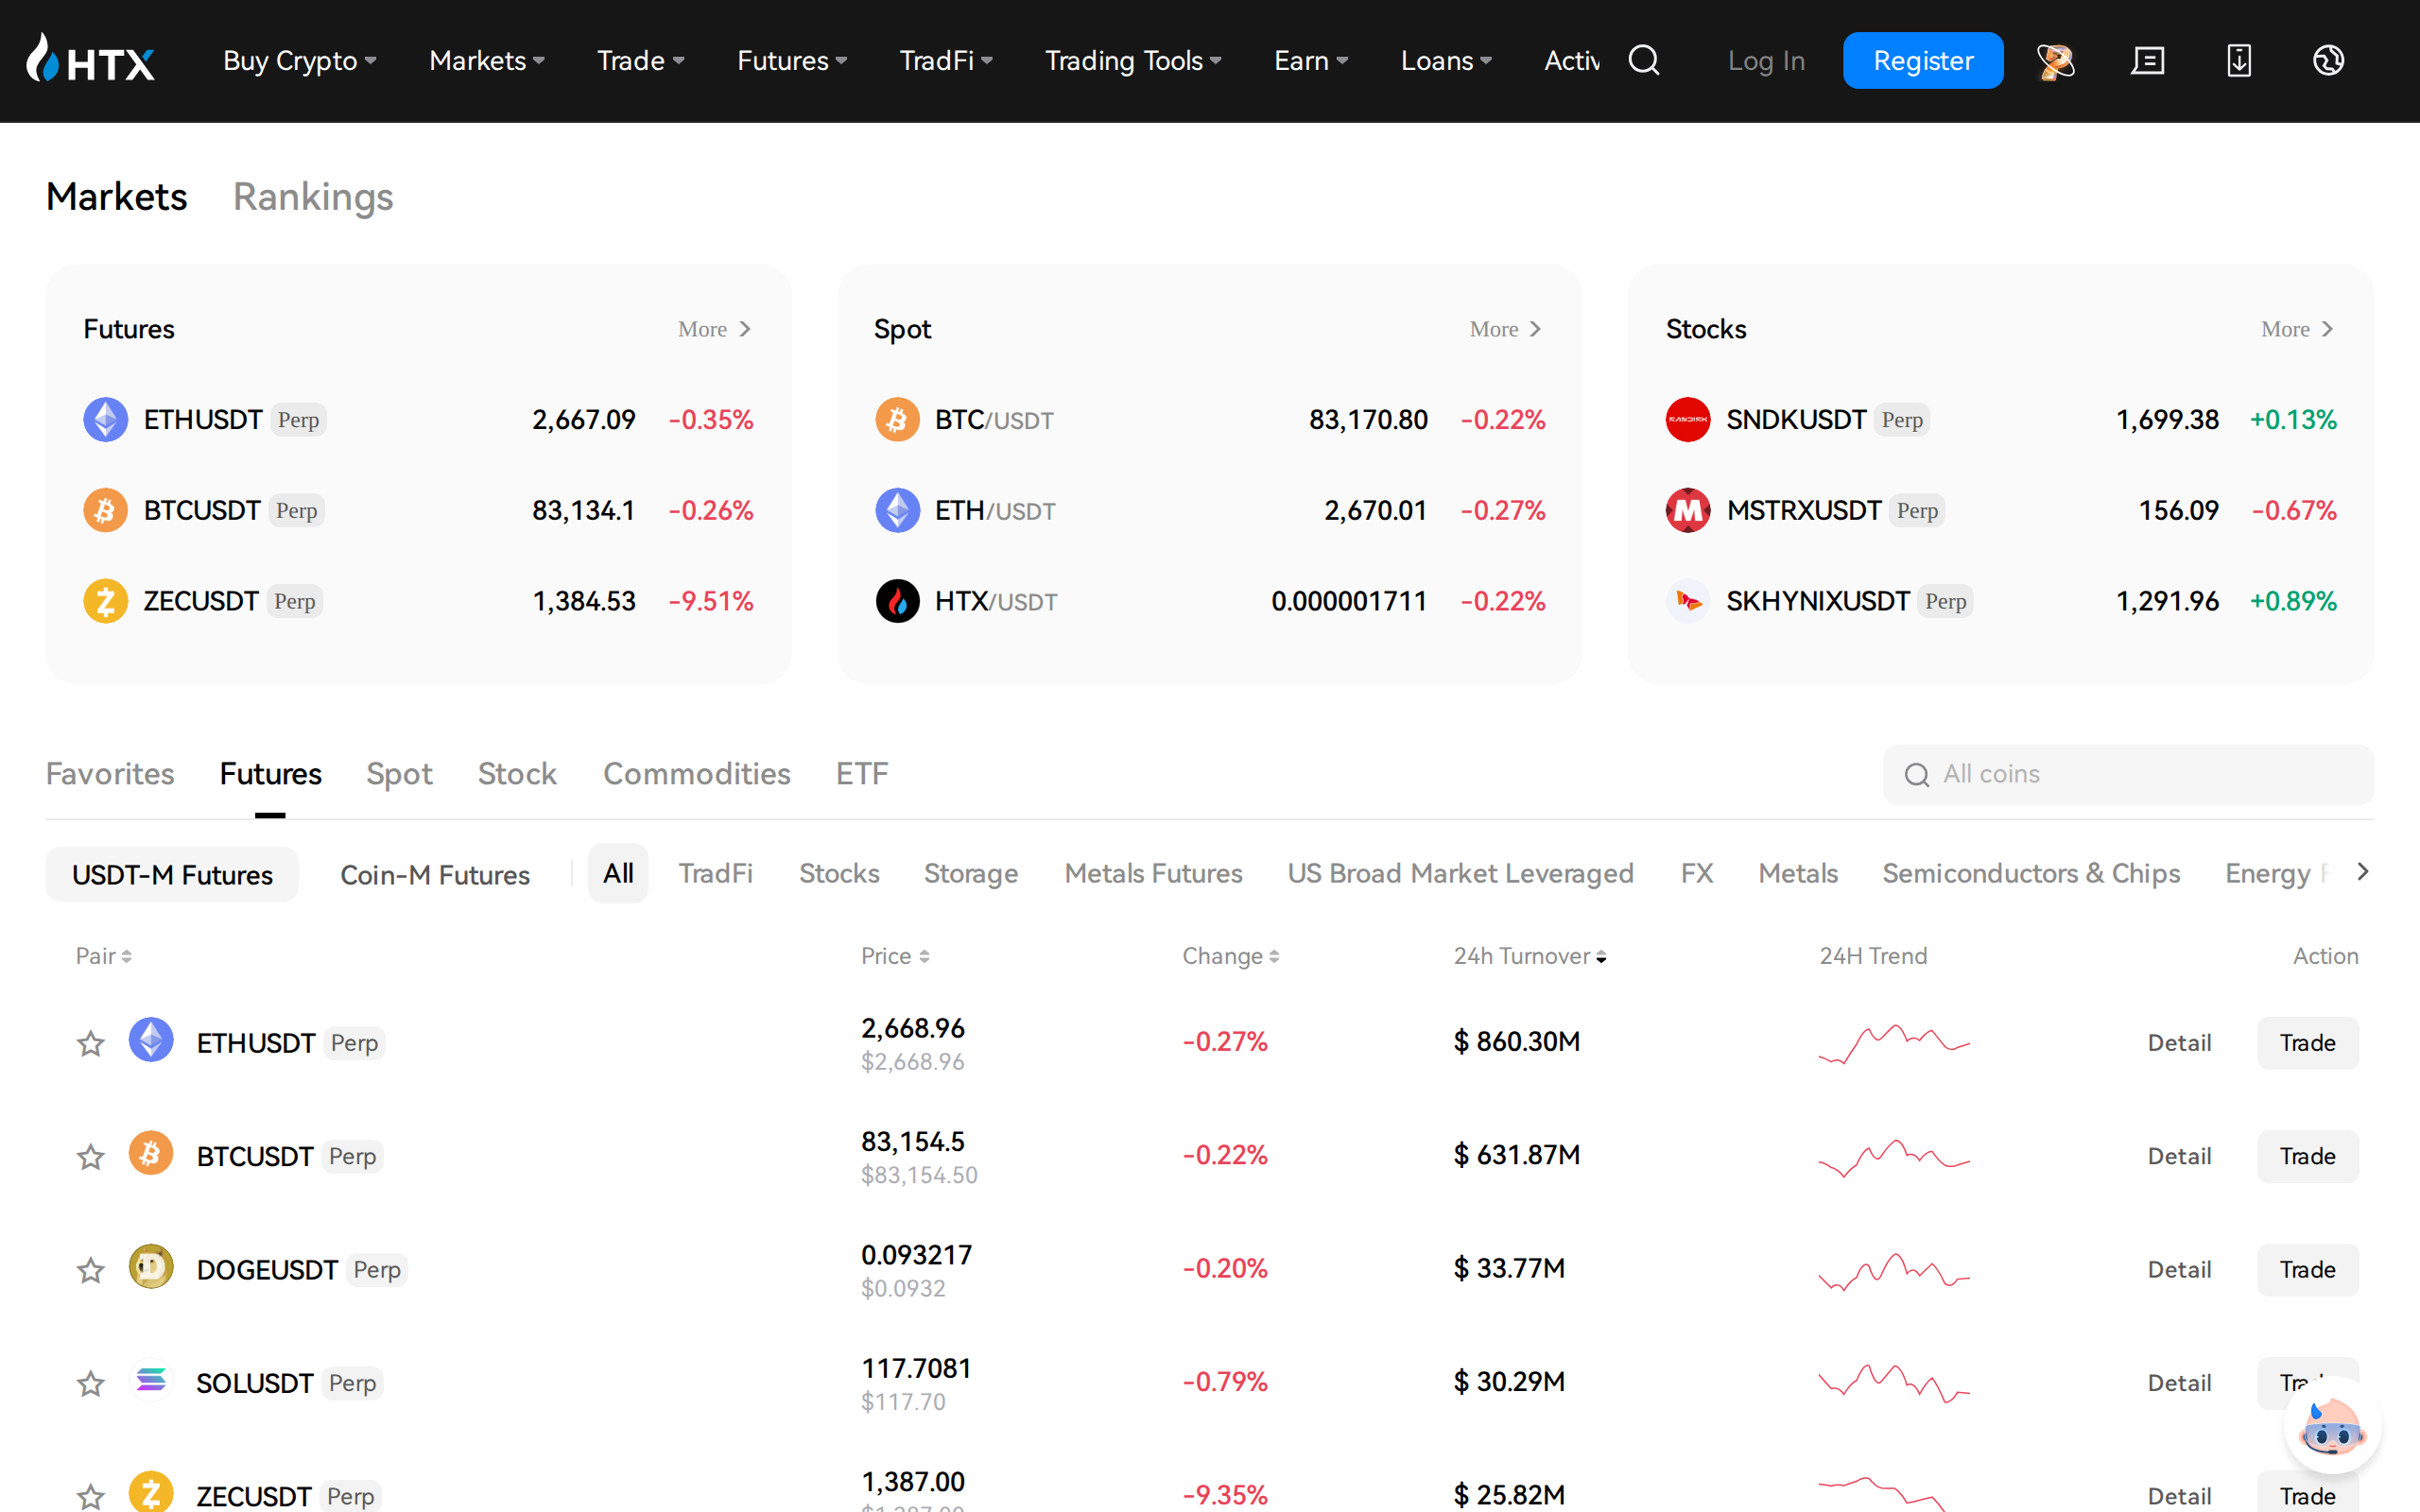Expand the Loans dropdown
Image resolution: width=2420 pixels, height=1512 pixels.
1446,61
